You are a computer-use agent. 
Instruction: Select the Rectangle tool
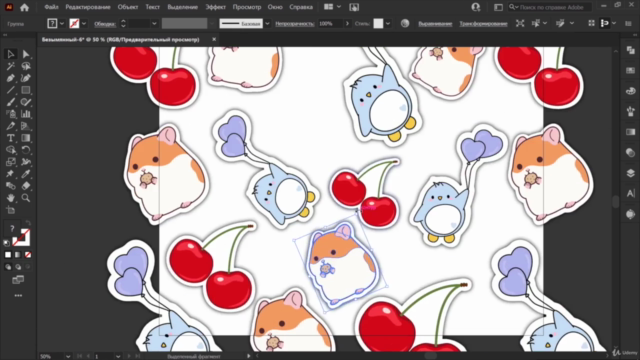(x=26, y=90)
